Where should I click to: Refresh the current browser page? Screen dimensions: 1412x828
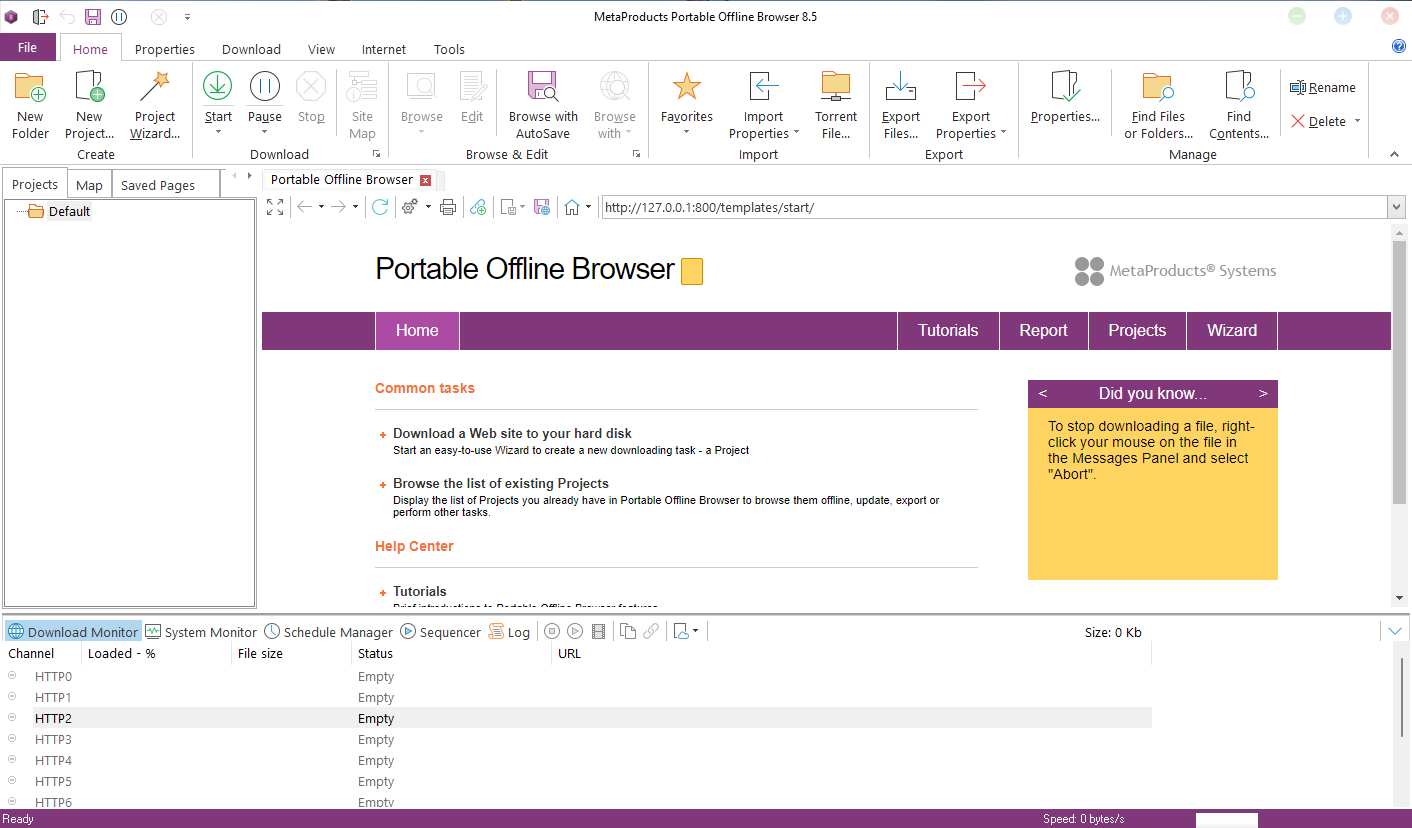pyautogui.click(x=380, y=207)
